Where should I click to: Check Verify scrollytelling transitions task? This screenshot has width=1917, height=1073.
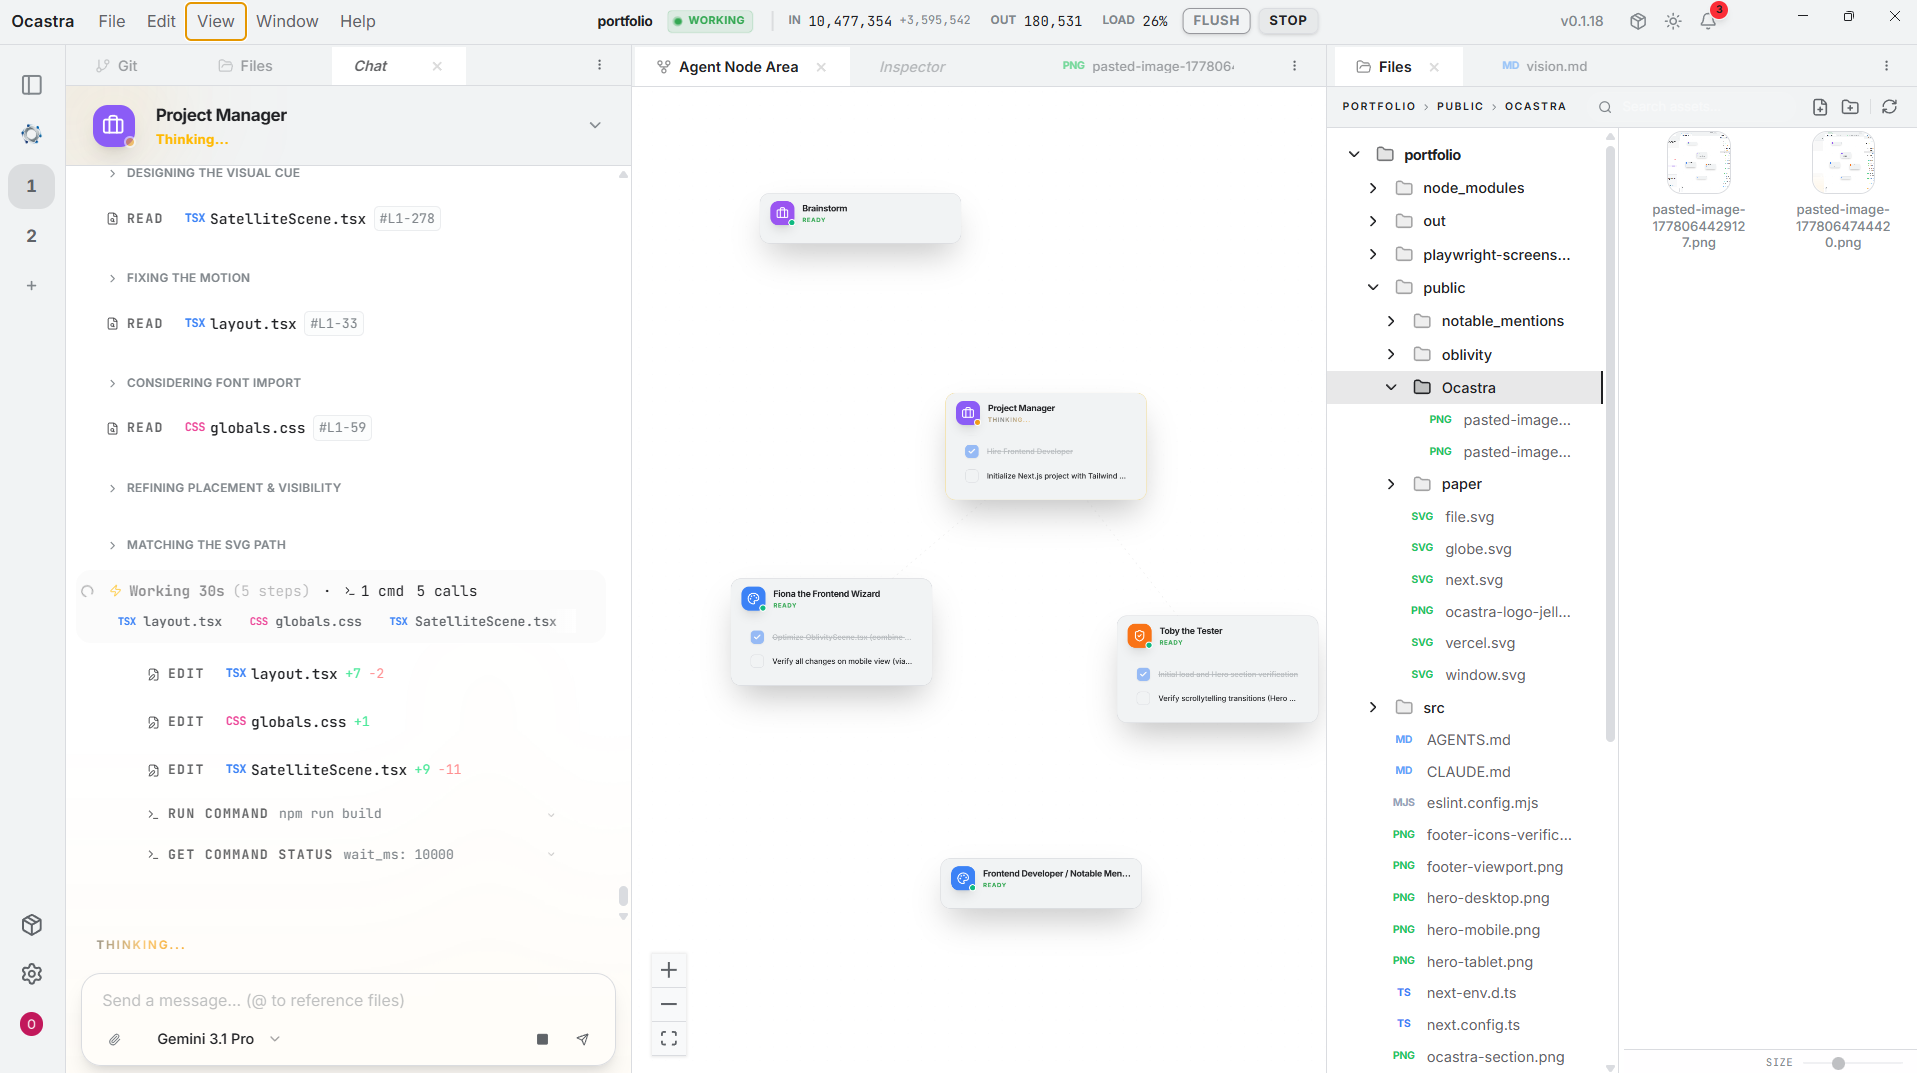(1143, 698)
